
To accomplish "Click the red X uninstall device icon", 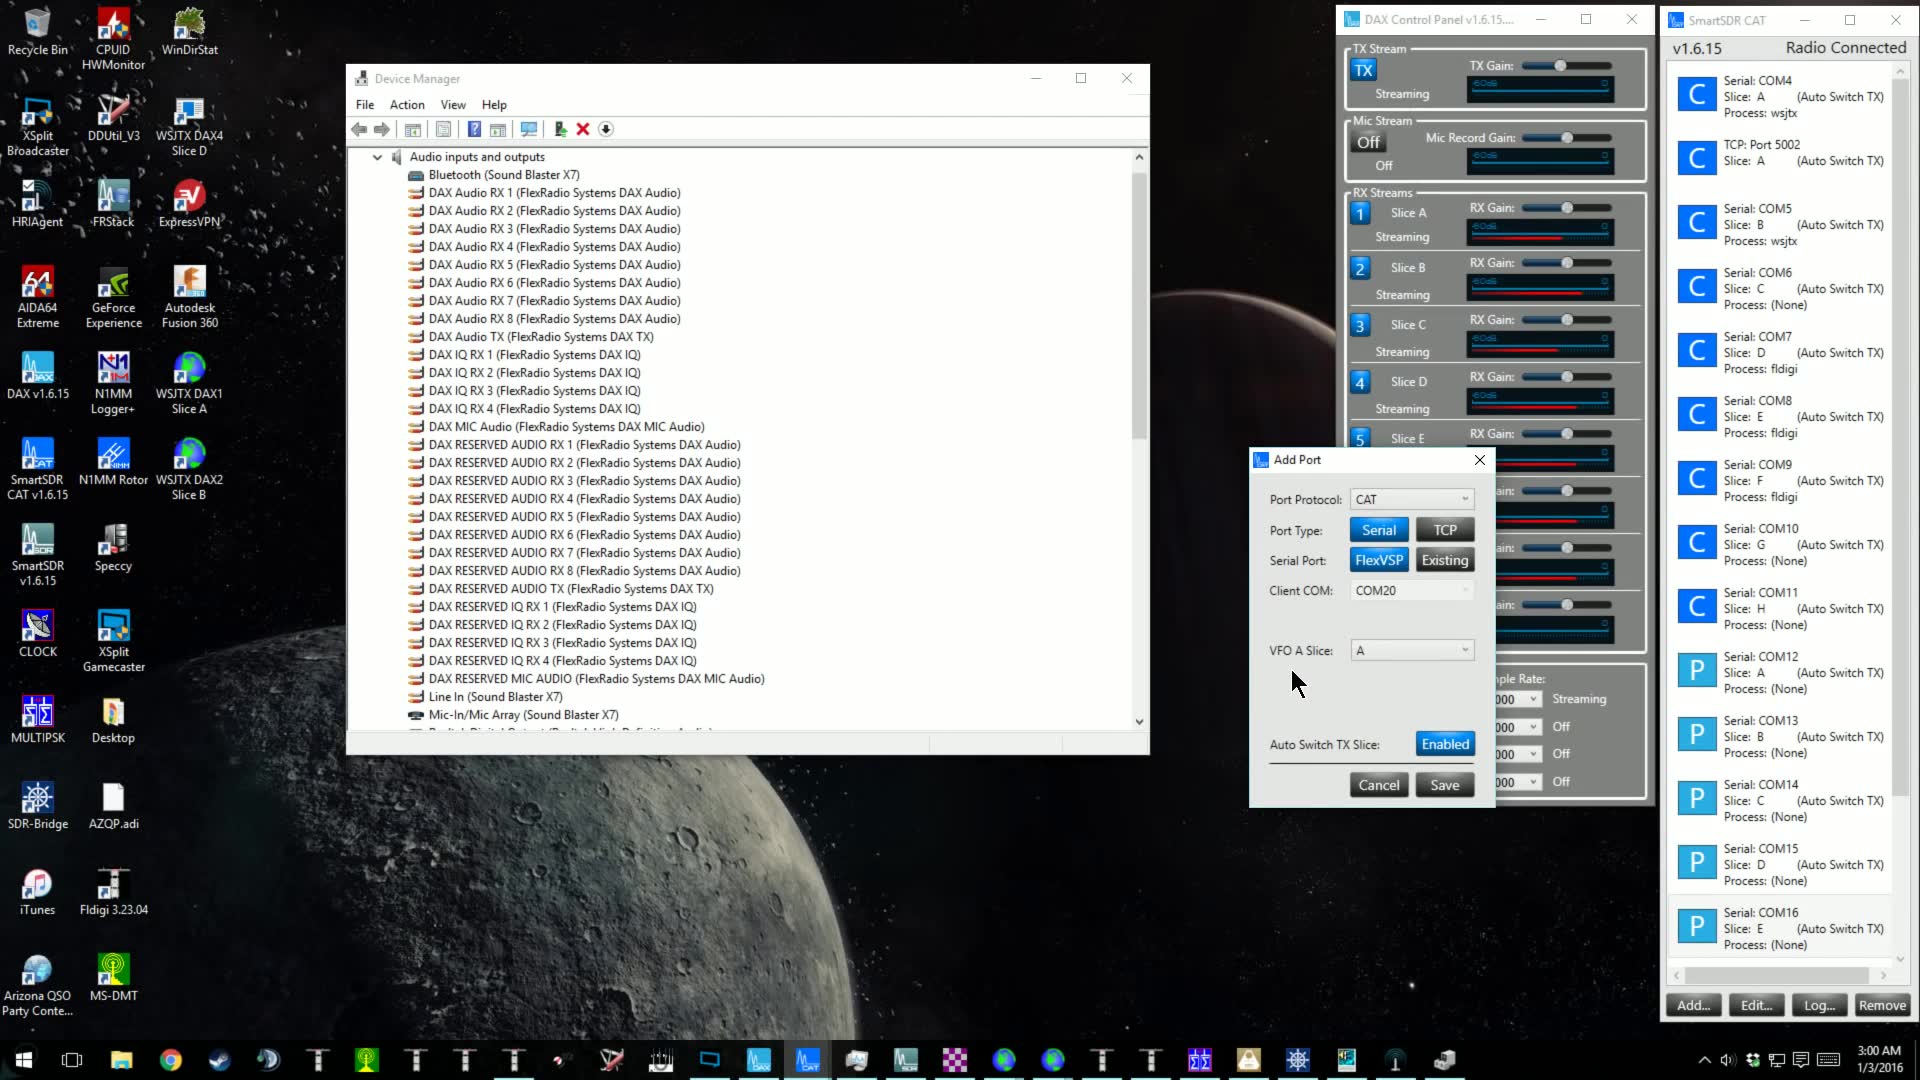I will (x=583, y=129).
